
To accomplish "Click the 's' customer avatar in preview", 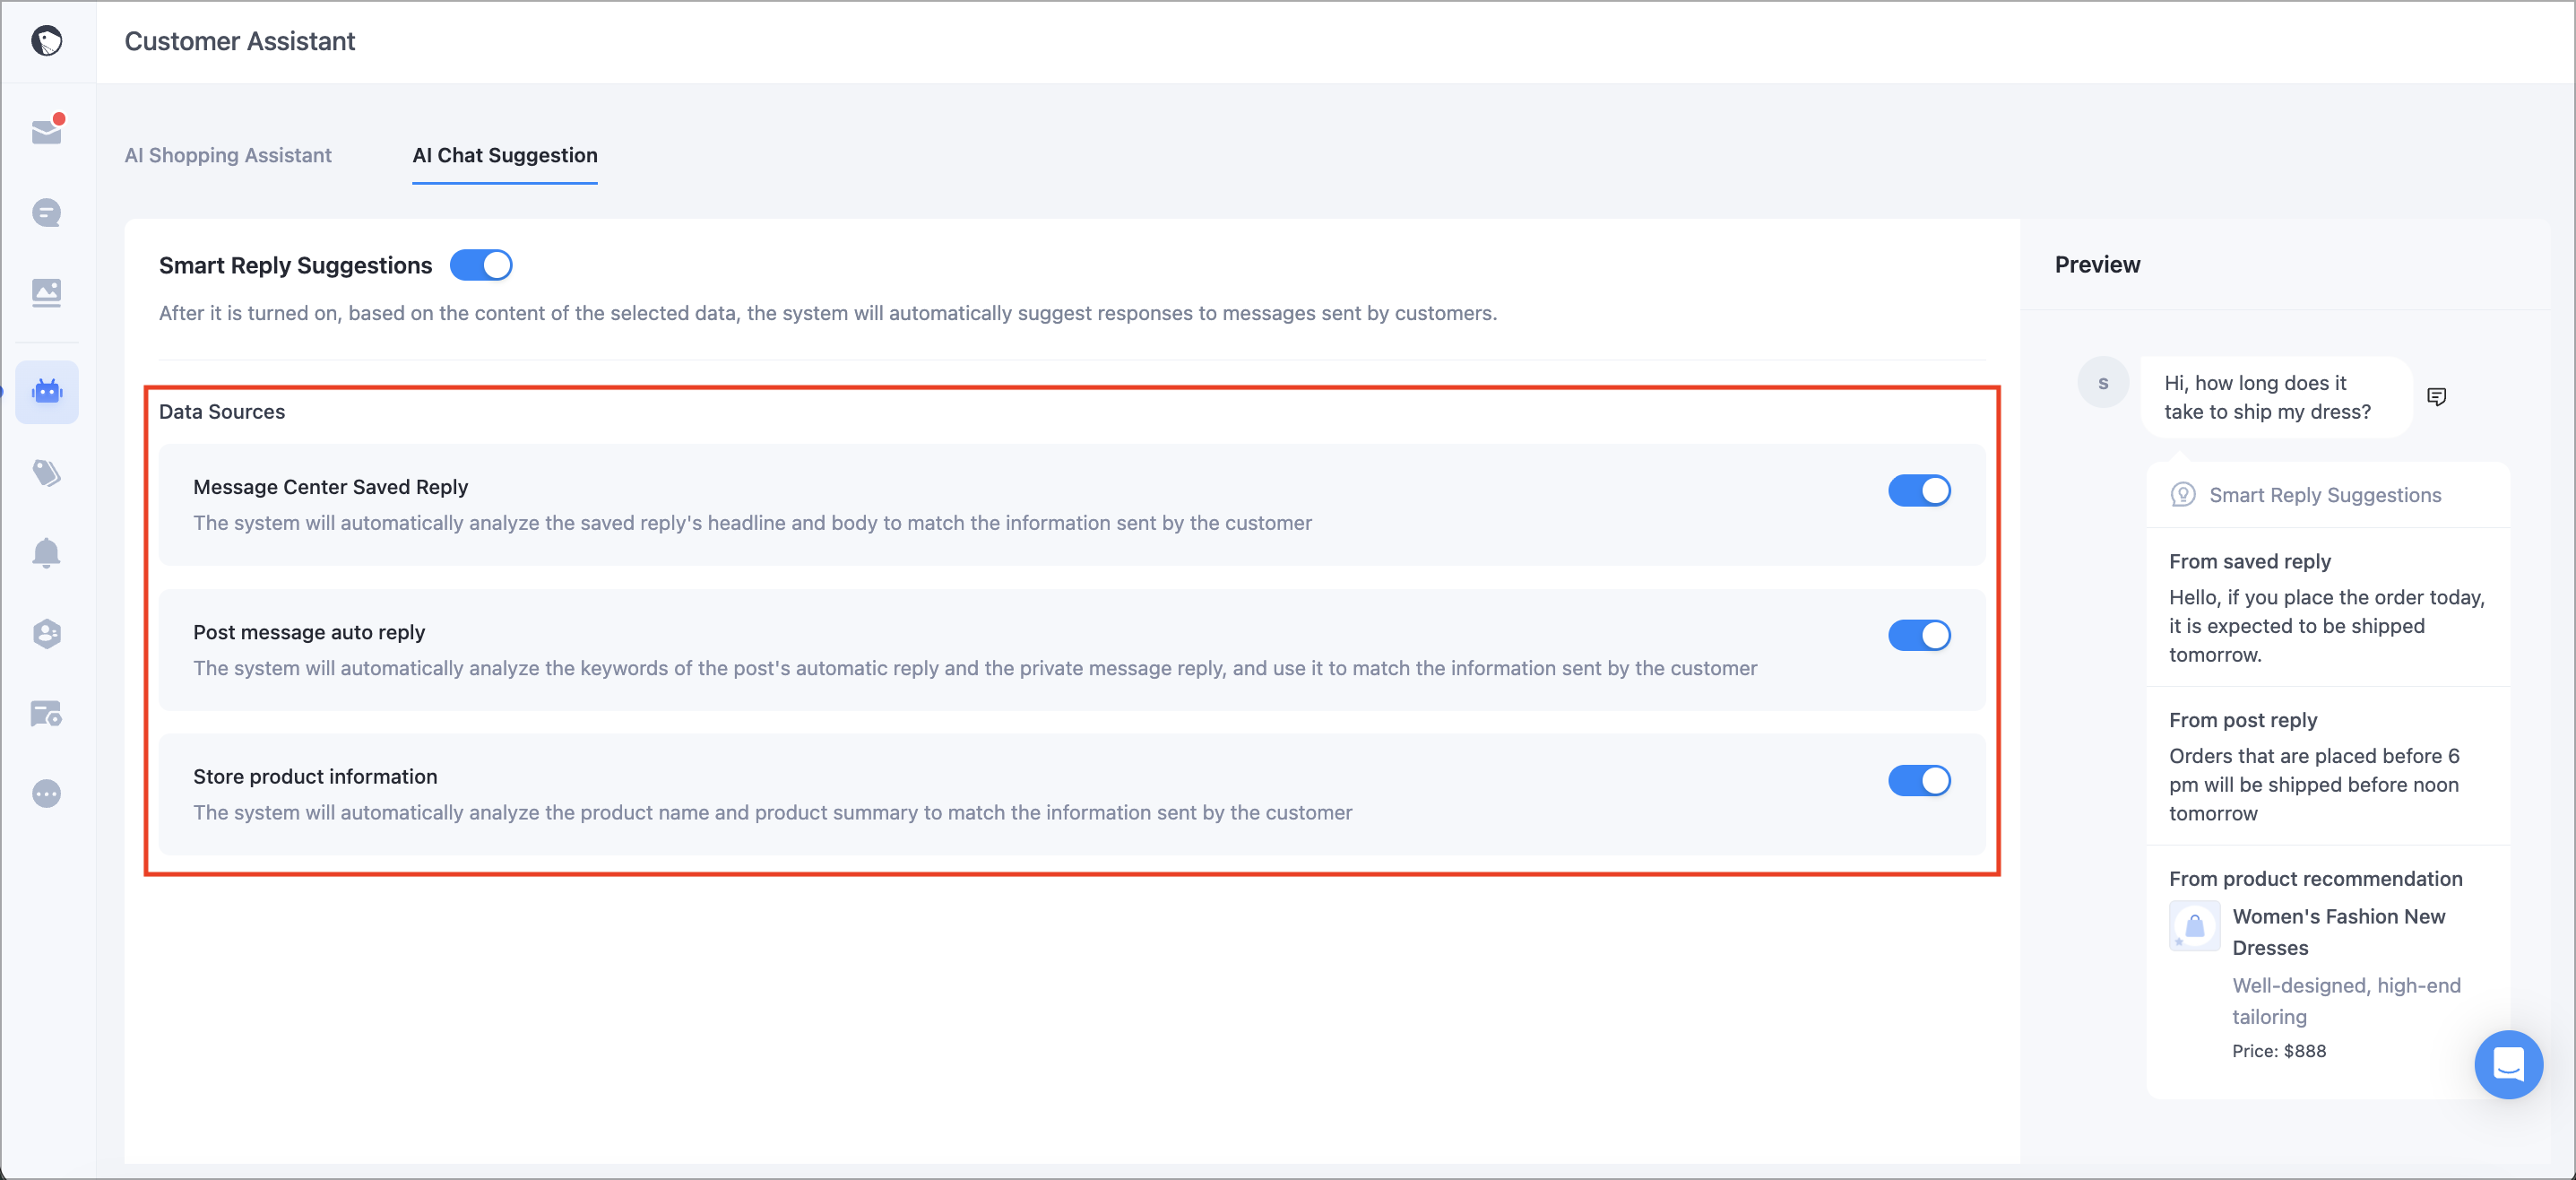I will point(2103,383).
